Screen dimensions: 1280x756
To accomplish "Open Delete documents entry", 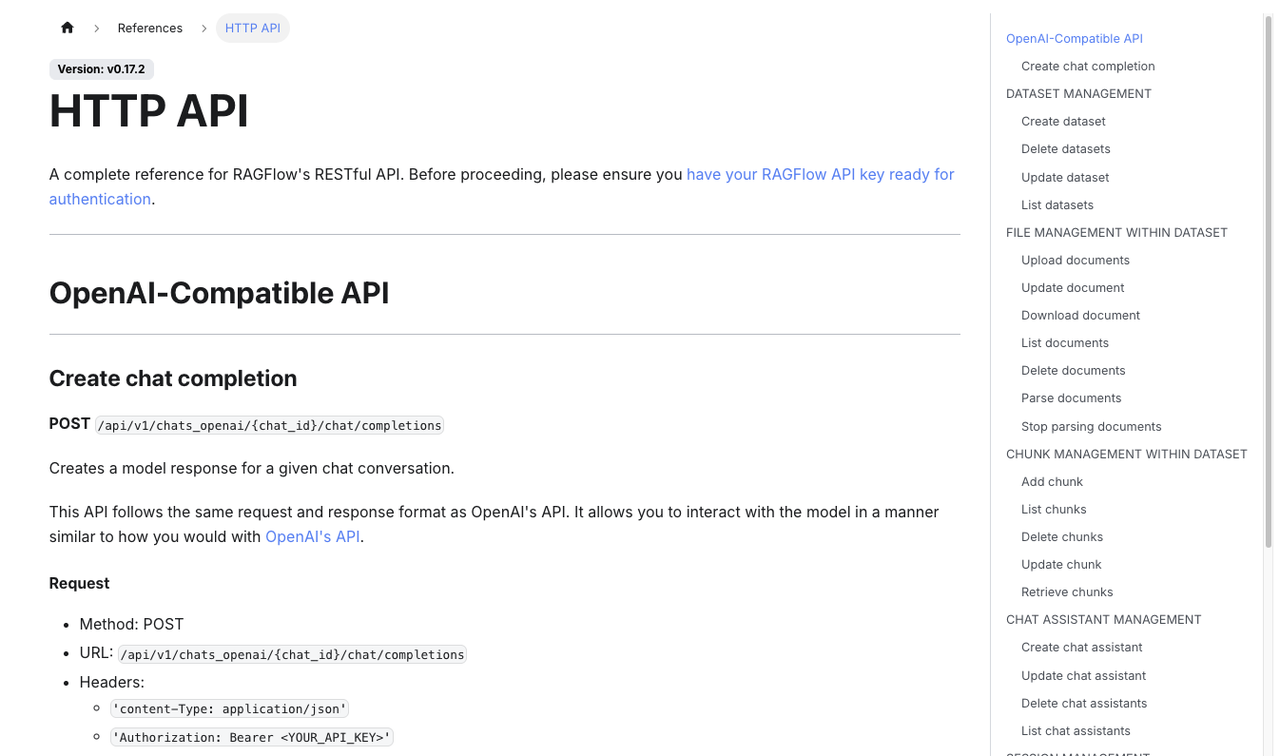I will [1073, 370].
